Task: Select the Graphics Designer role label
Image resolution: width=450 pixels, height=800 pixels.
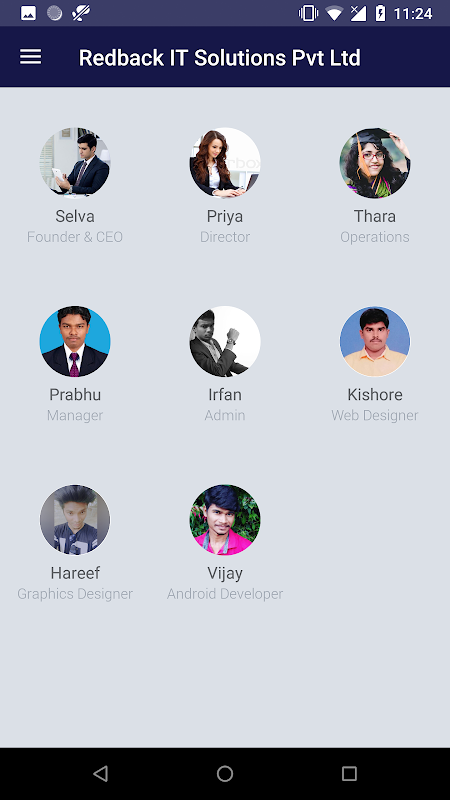Action: click(x=75, y=594)
